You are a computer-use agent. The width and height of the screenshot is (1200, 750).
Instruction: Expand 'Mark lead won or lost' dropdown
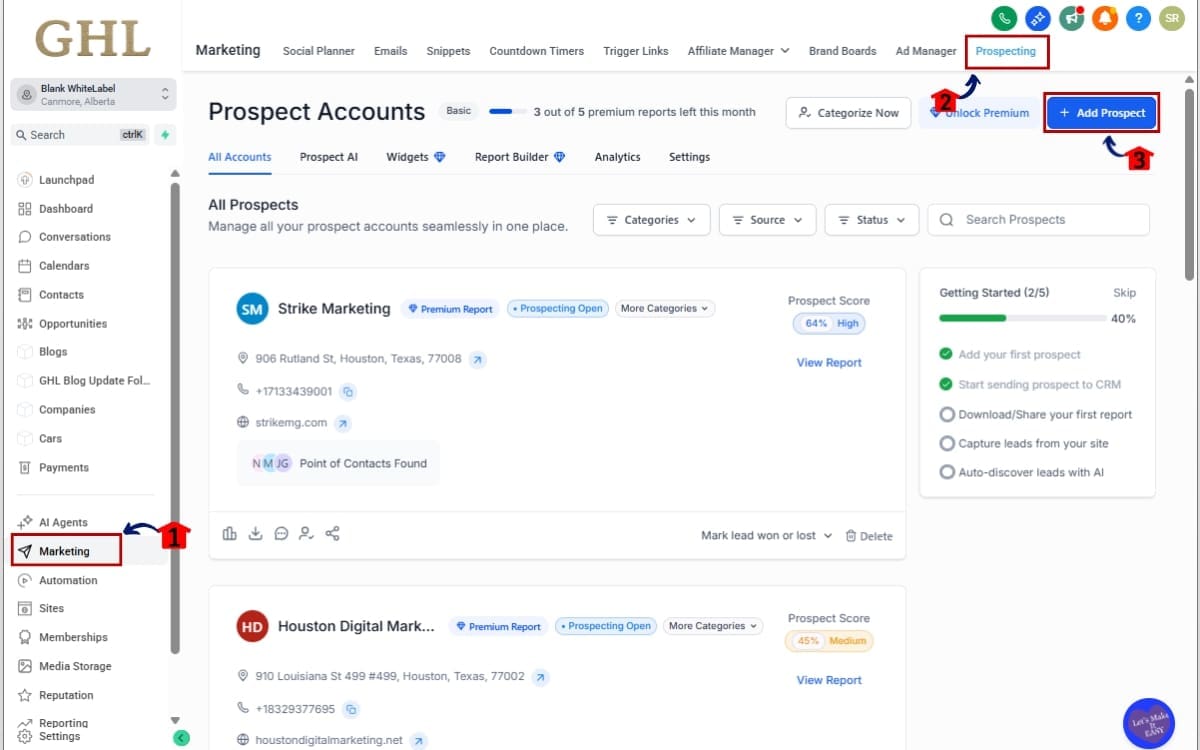[x=766, y=536]
